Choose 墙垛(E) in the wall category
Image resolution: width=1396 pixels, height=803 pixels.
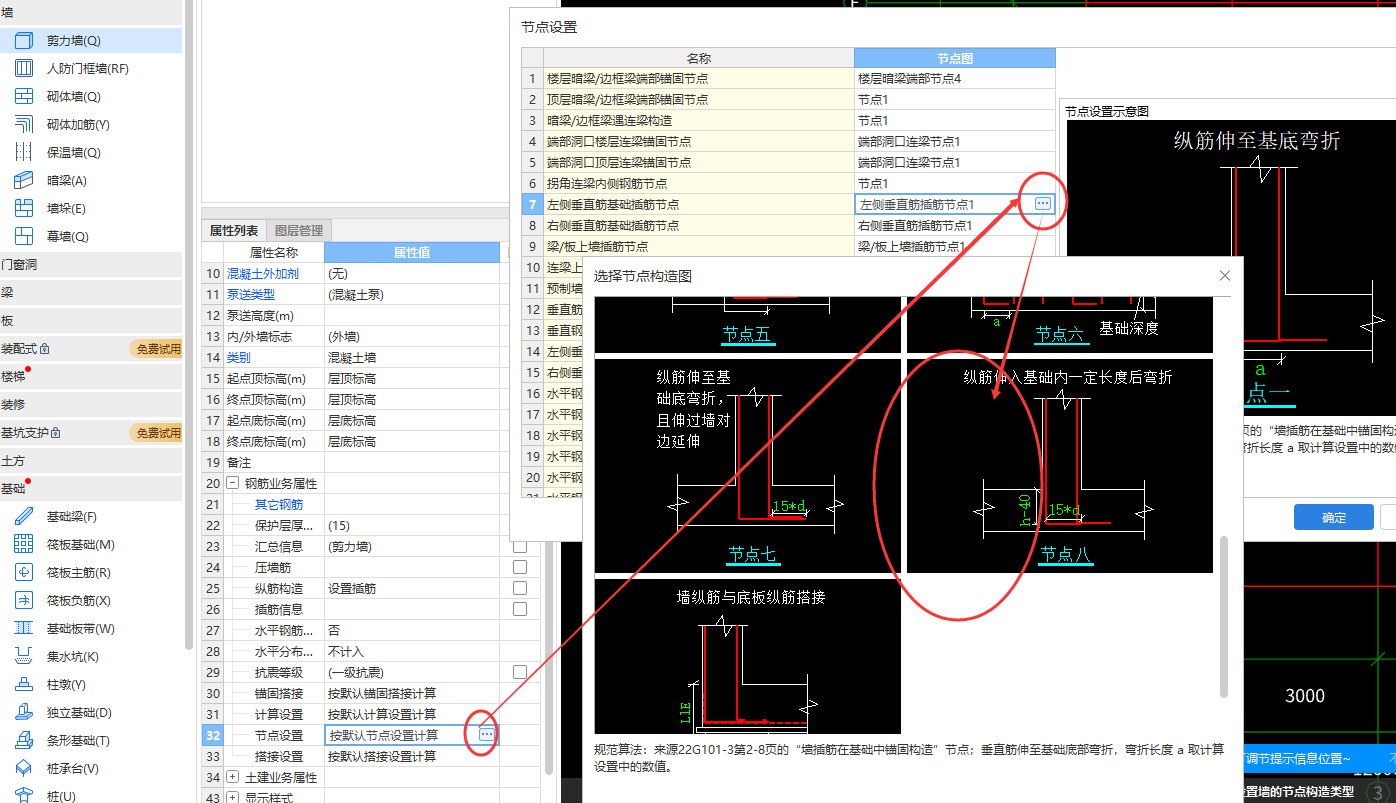point(90,209)
